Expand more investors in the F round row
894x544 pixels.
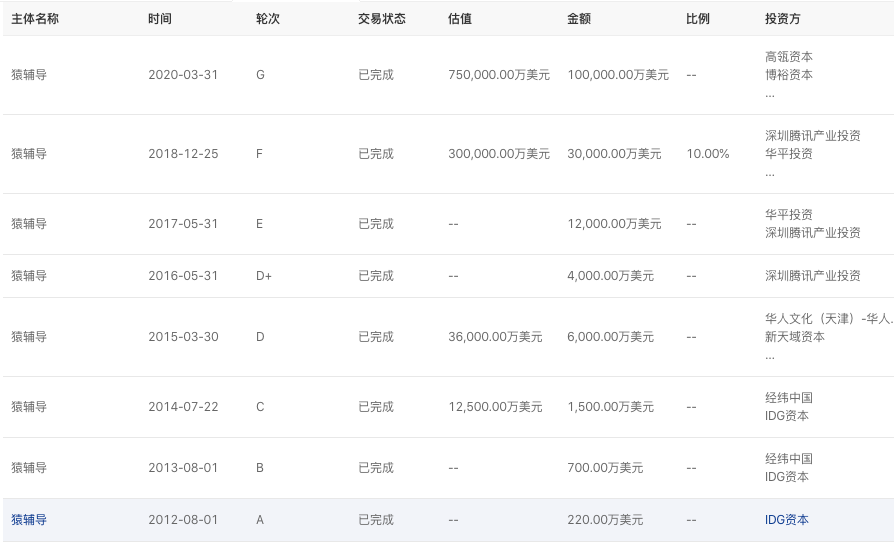click(769, 173)
